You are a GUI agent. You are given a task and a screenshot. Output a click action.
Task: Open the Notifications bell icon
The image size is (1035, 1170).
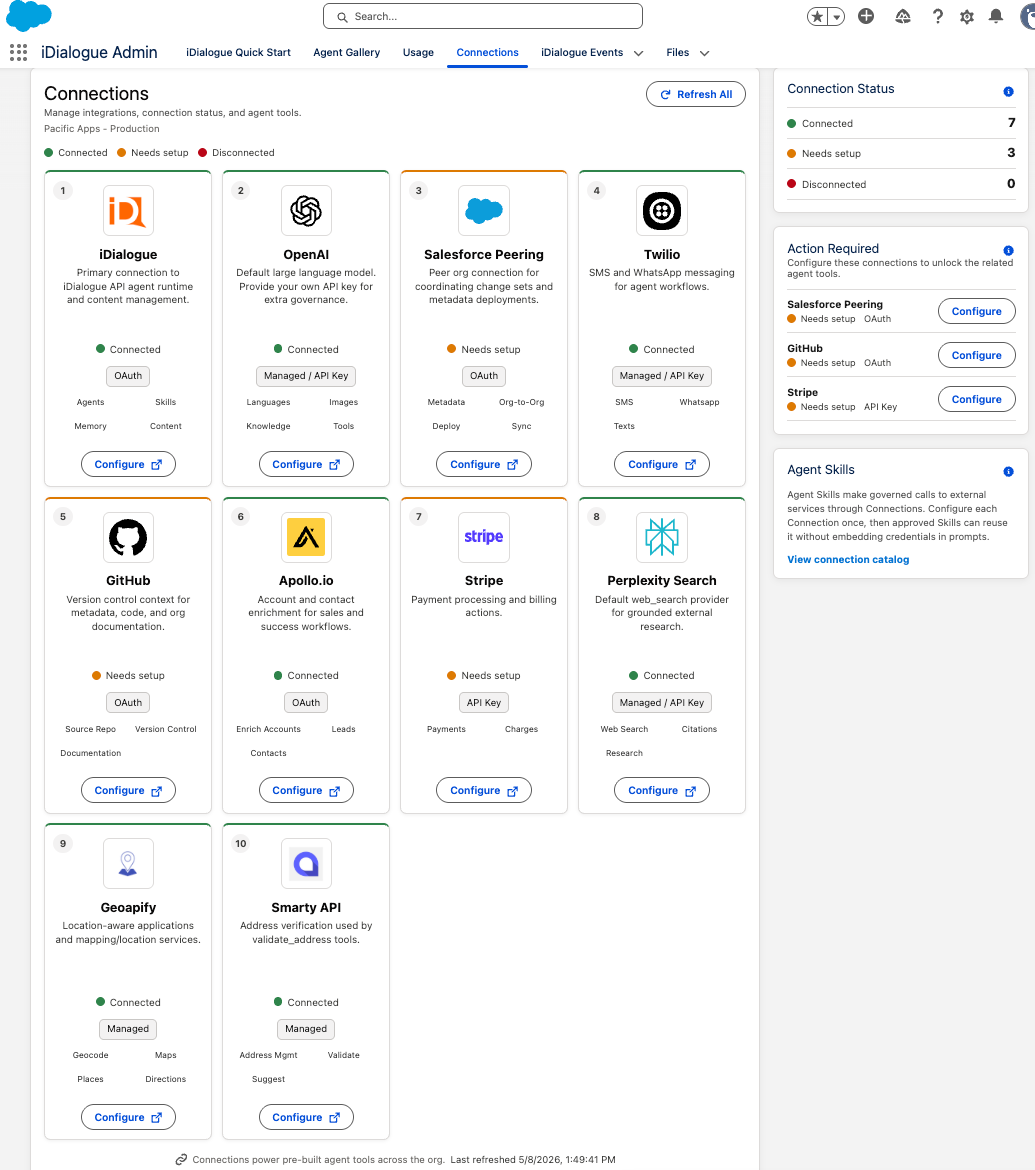tap(995, 16)
